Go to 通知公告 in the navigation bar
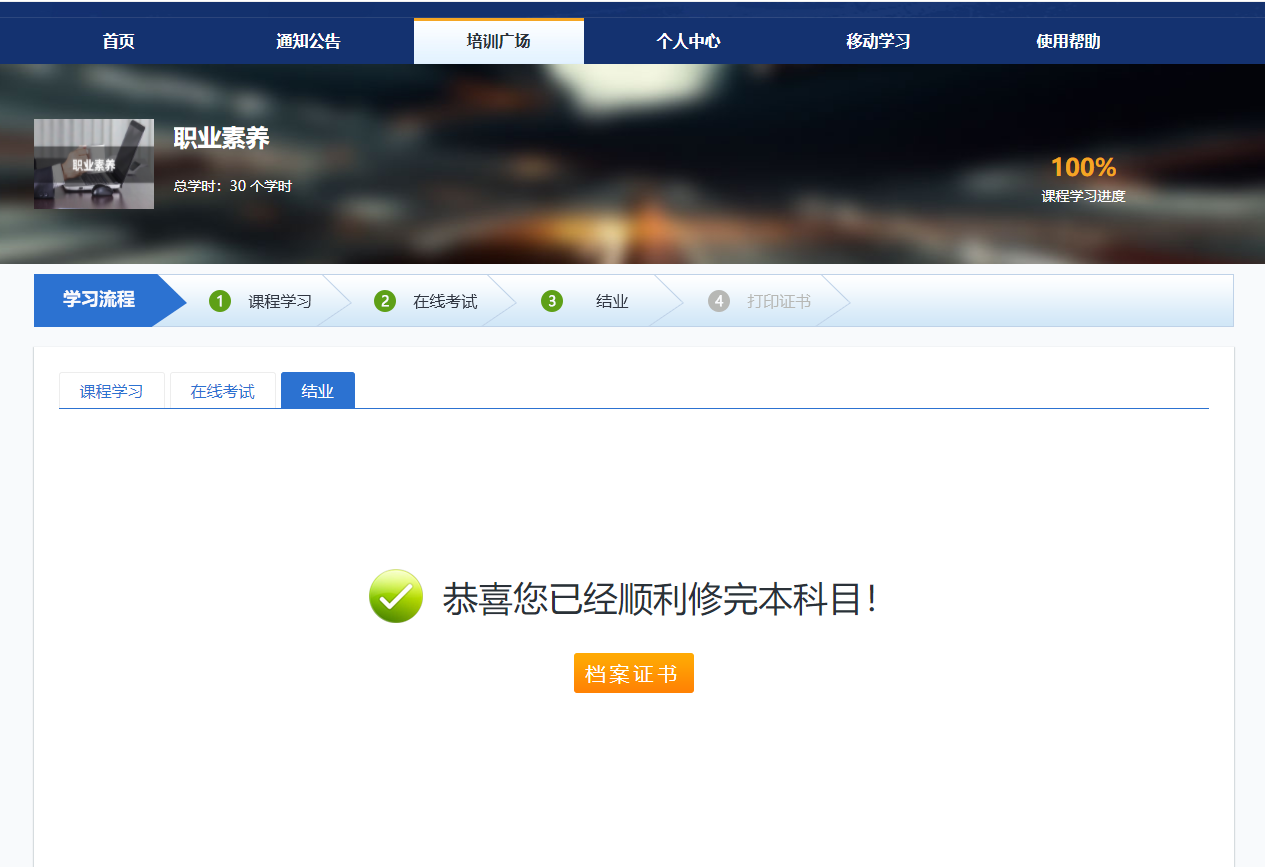This screenshot has height=867, width=1265. coord(308,41)
